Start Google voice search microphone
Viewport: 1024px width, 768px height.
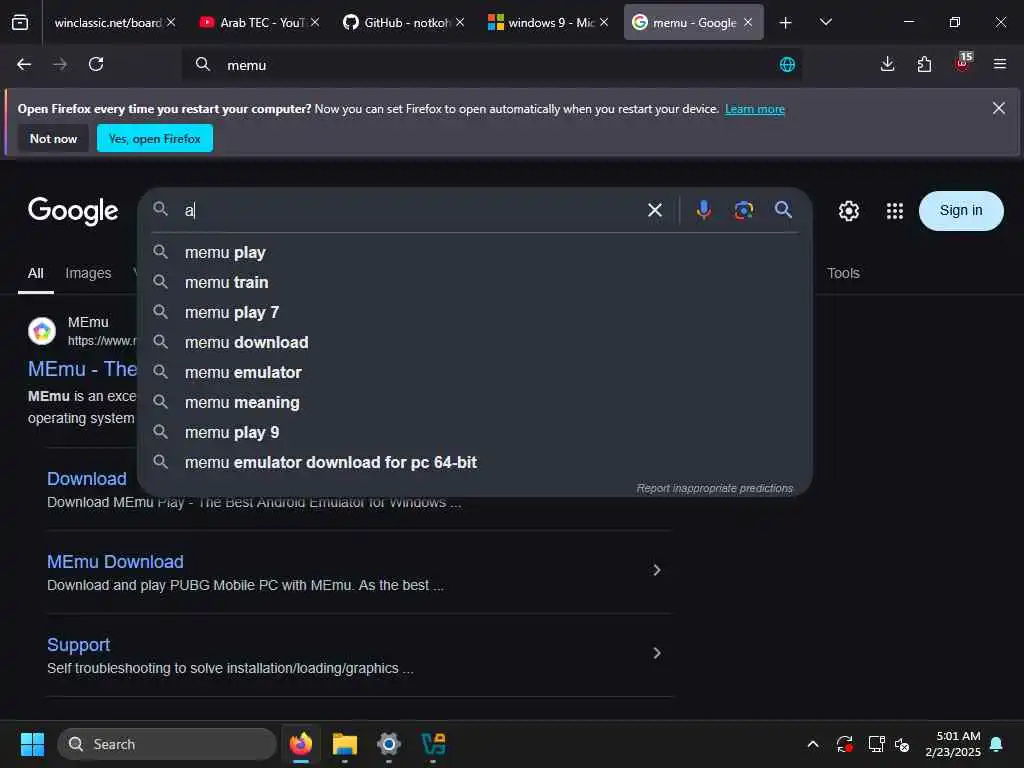(703, 210)
